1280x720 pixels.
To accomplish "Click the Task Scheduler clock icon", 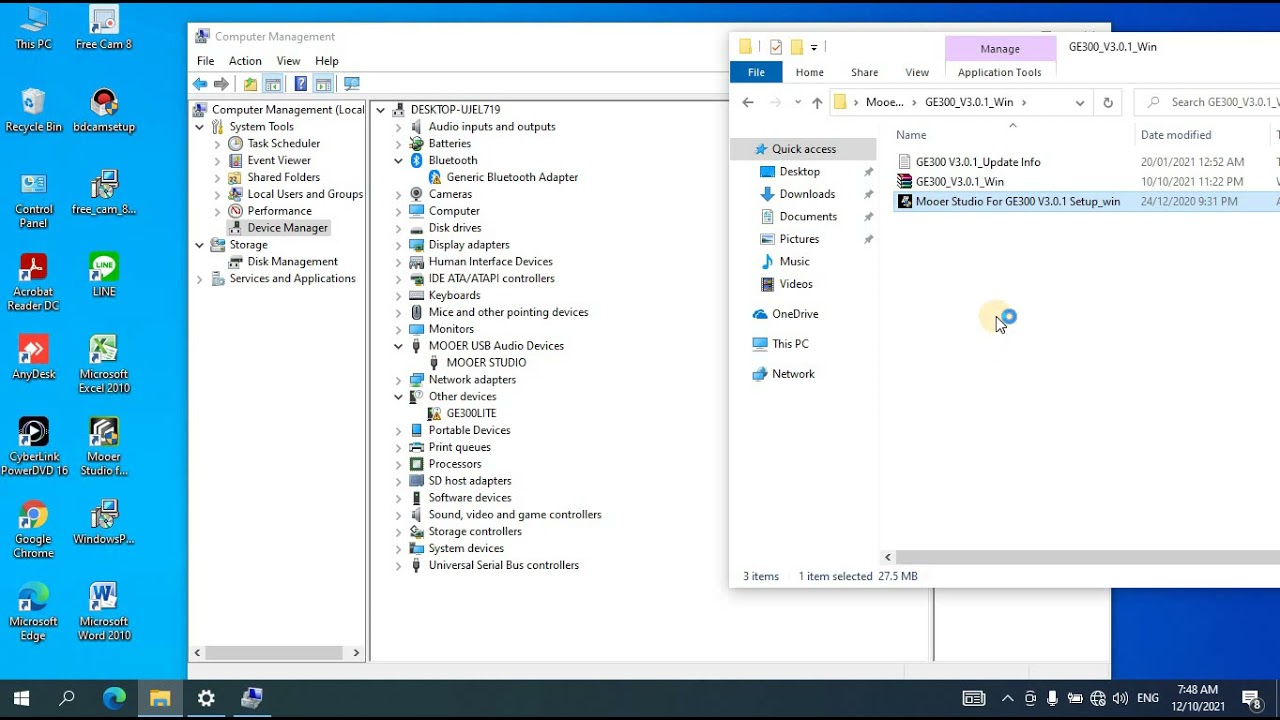I will coord(236,143).
